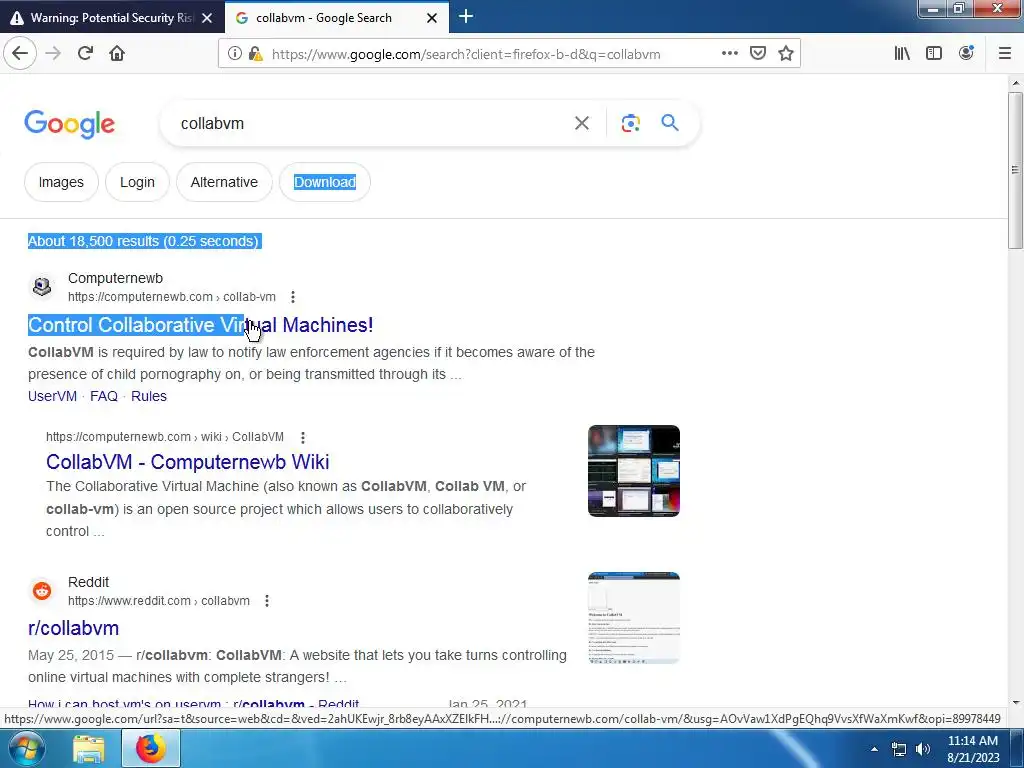This screenshot has width=1024, height=768.
Task: Clear the search box with X
Action: [x=582, y=123]
